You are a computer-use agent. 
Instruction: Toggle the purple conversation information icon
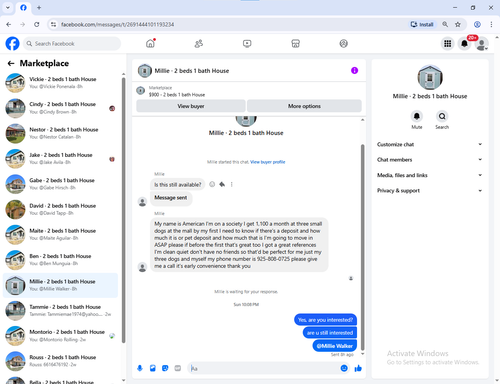click(x=354, y=70)
